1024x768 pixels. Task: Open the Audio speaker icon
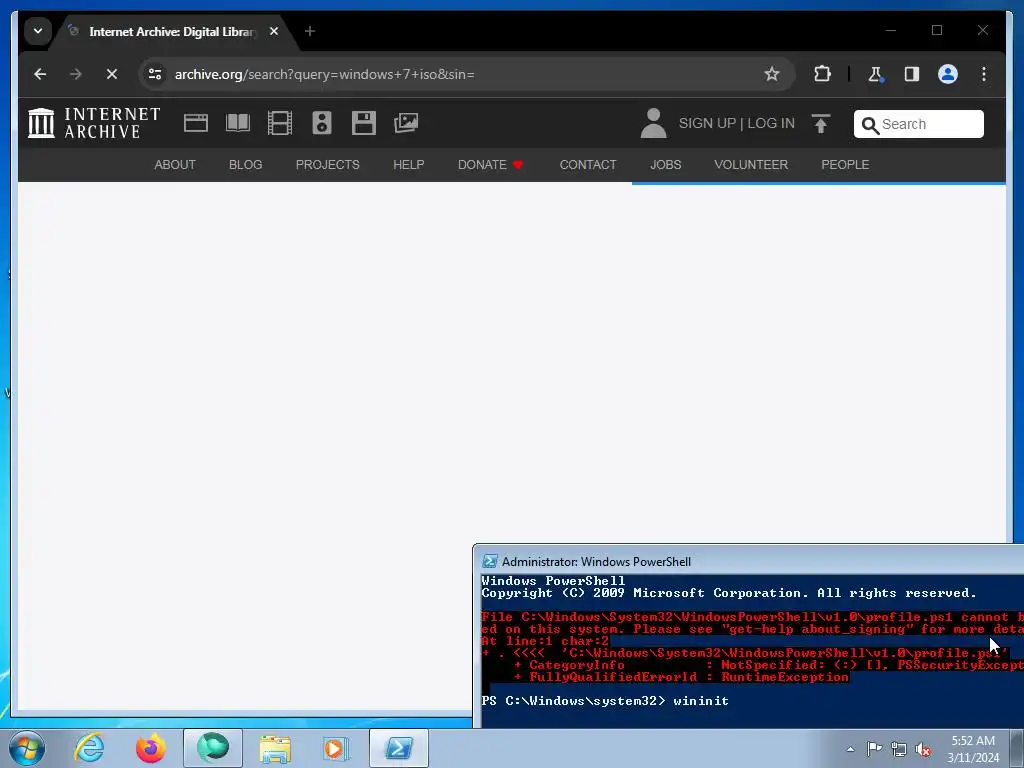coord(322,123)
